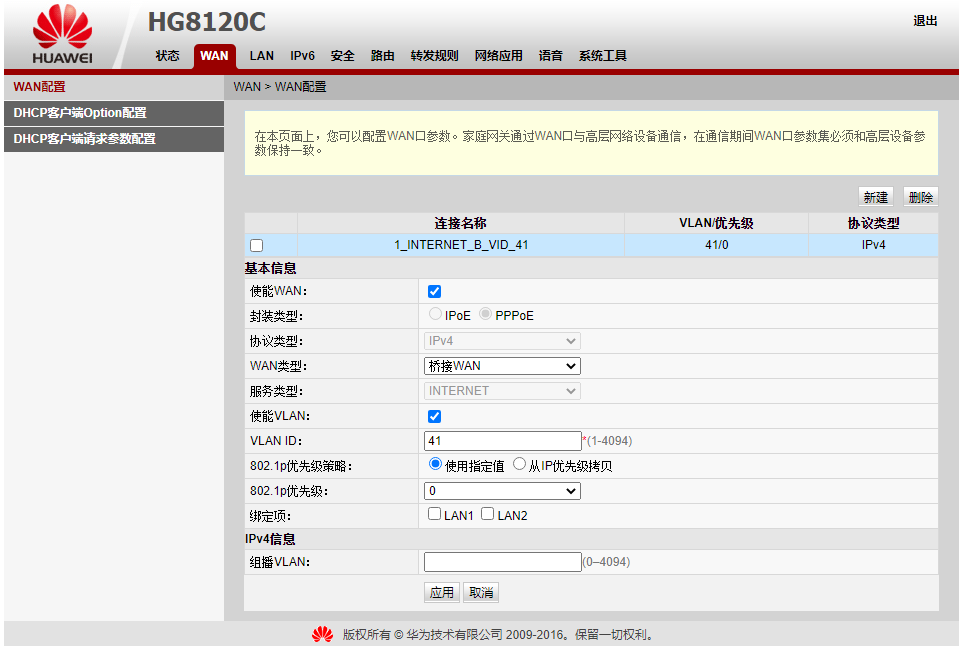Image resolution: width=969 pixels, height=653 pixels.
Task: Check the LAN1 binding checkbox
Action: pos(434,514)
